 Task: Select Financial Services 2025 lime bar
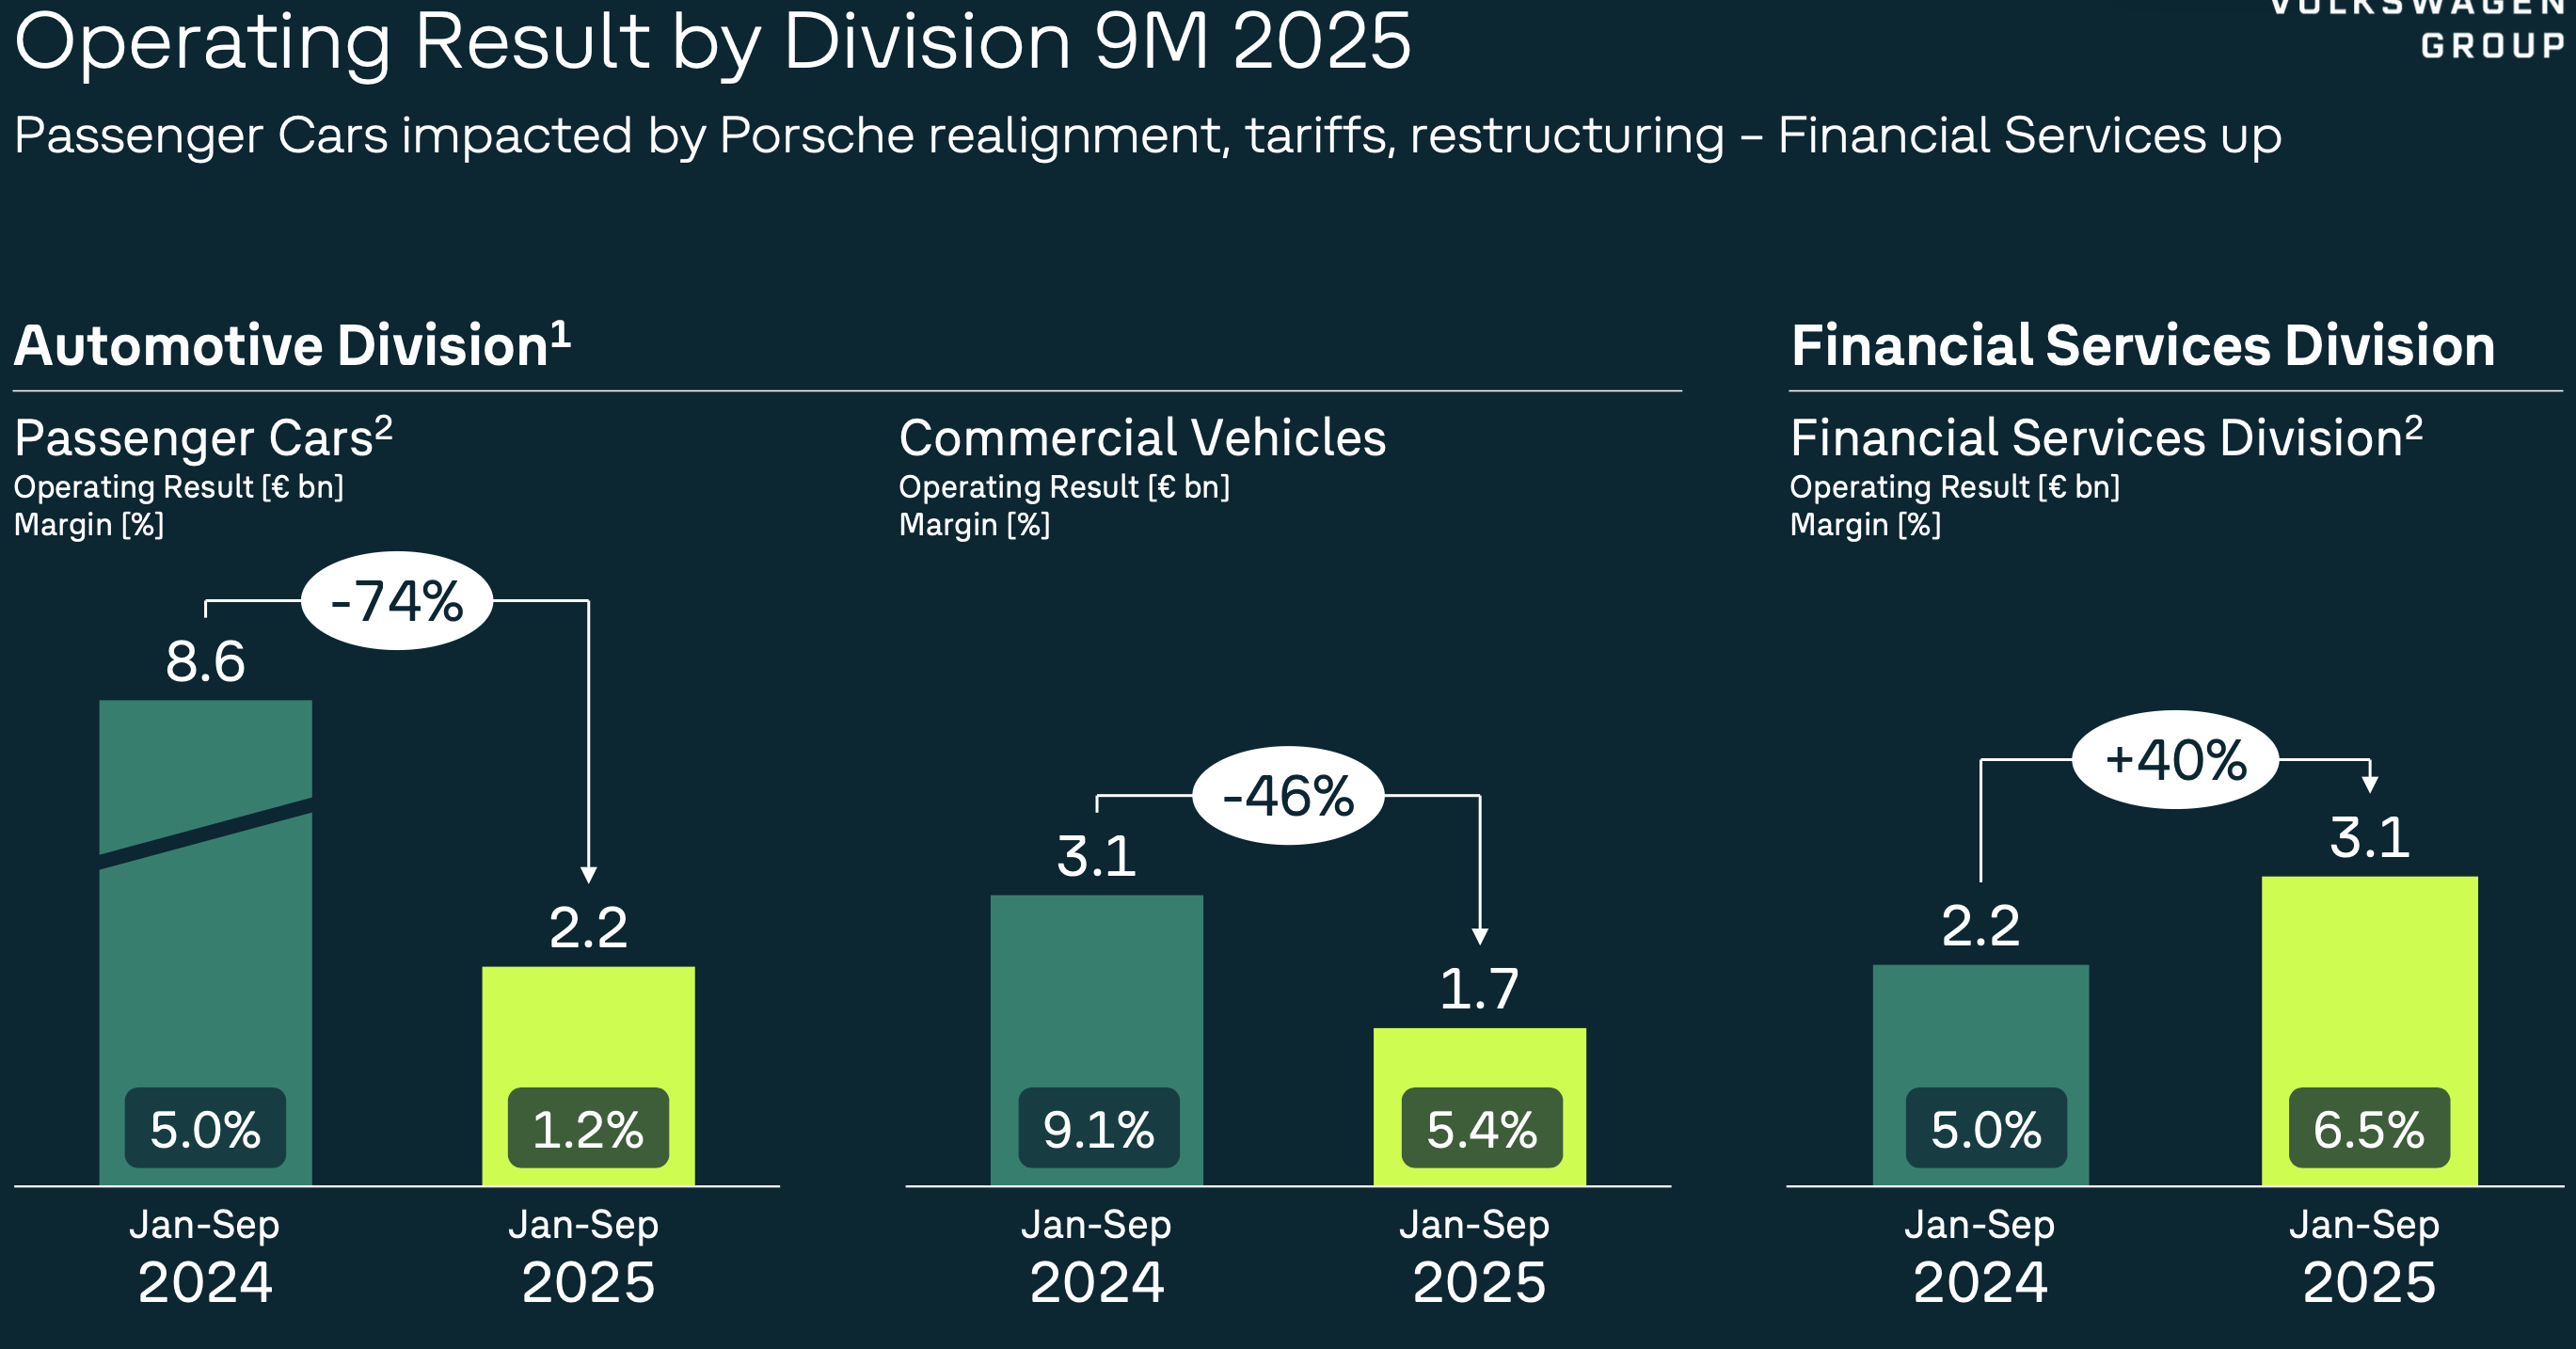click(2369, 980)
